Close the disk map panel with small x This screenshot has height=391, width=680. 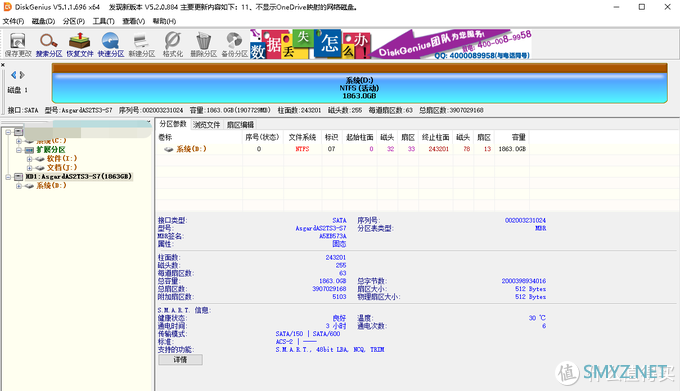pos(3,65)
